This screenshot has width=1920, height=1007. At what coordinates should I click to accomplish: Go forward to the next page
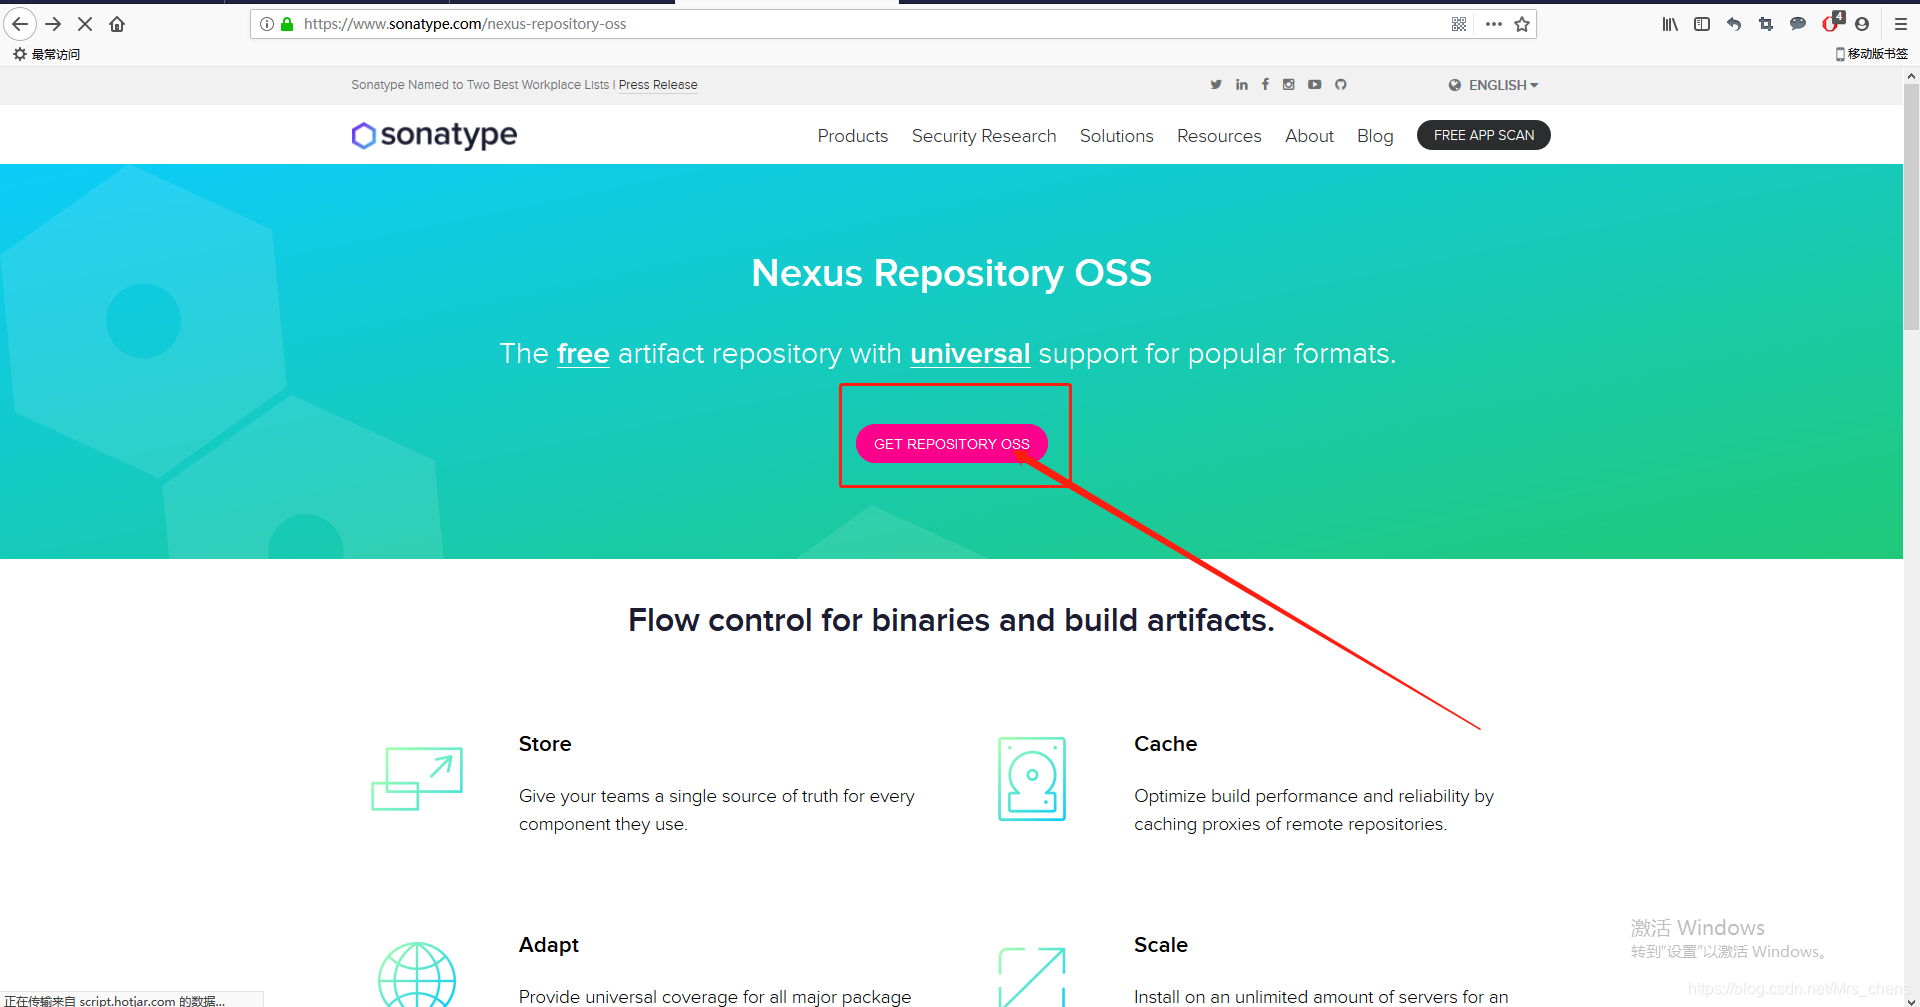click(x=53, y=24)
